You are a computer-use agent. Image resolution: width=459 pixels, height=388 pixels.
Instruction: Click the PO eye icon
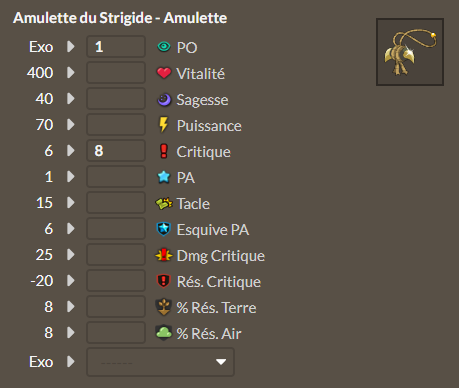(x=164, y=47)
